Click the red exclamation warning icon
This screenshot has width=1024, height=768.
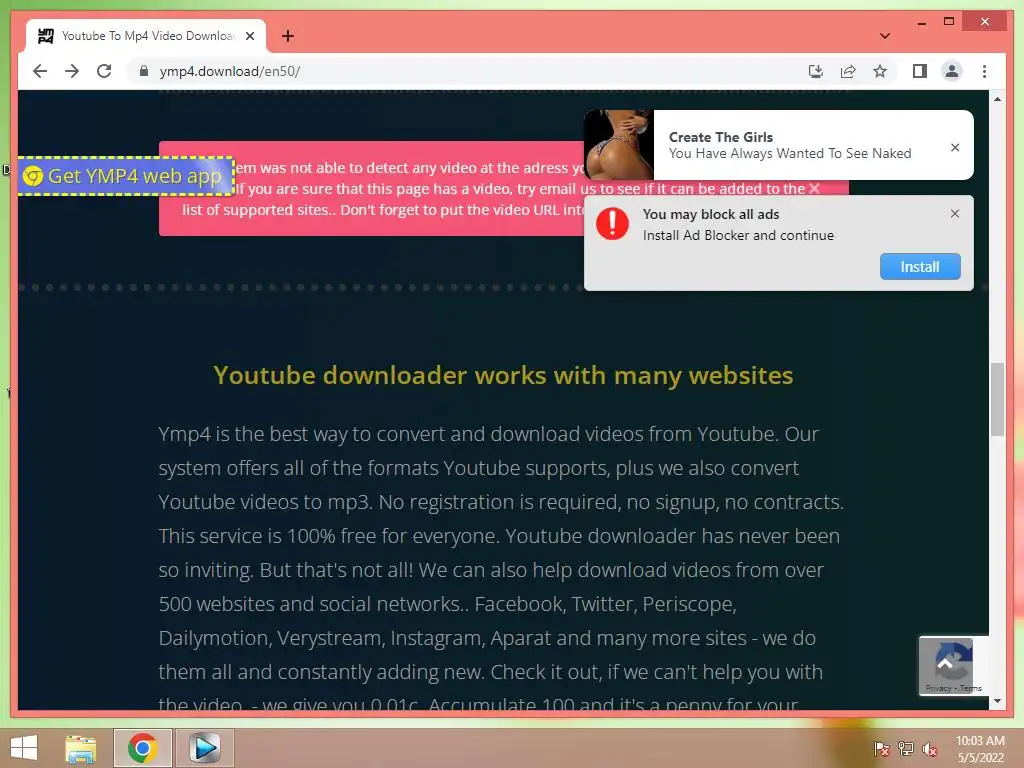613,224
